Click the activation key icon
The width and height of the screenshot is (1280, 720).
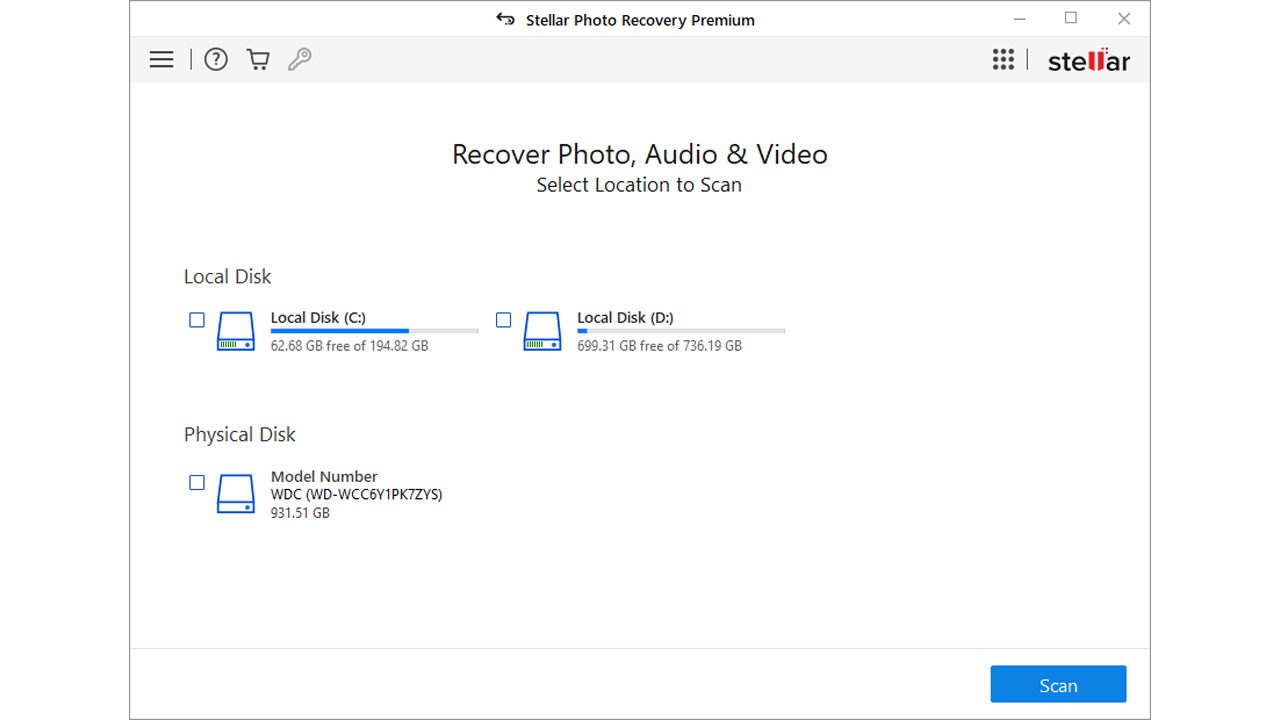[x=300, y=60]
